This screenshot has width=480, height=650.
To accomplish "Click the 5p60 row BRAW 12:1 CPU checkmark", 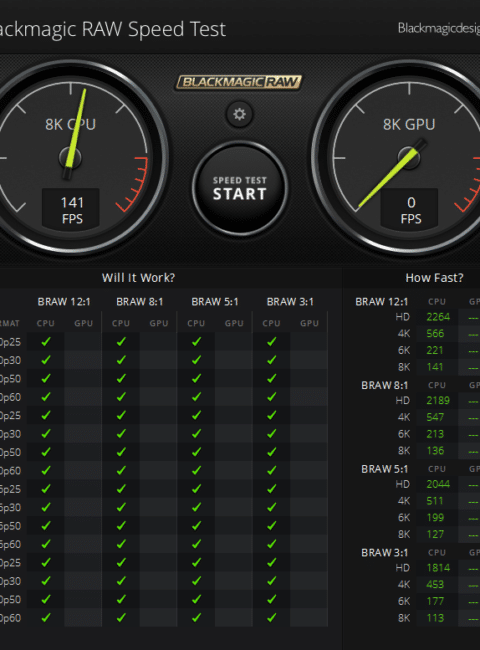I will [x=46, y=544].
